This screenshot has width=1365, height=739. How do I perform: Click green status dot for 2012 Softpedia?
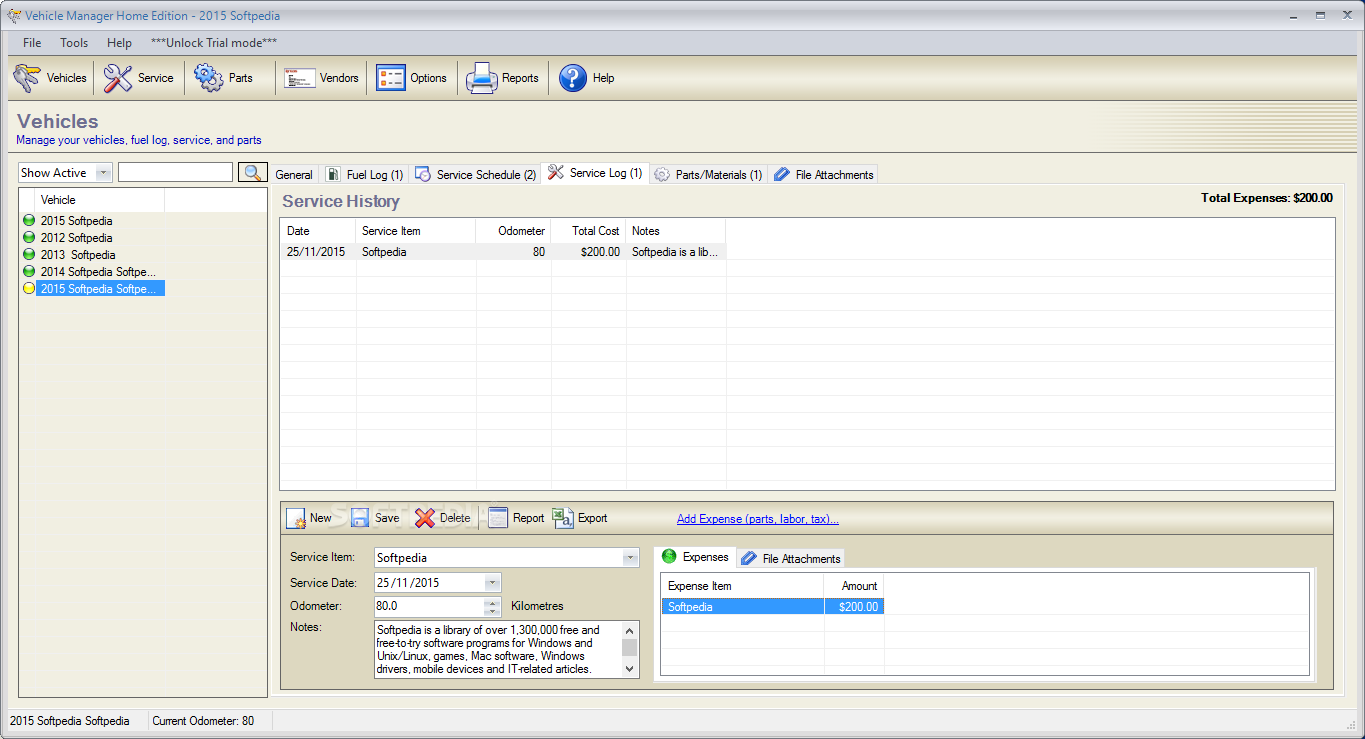point(29,238)
